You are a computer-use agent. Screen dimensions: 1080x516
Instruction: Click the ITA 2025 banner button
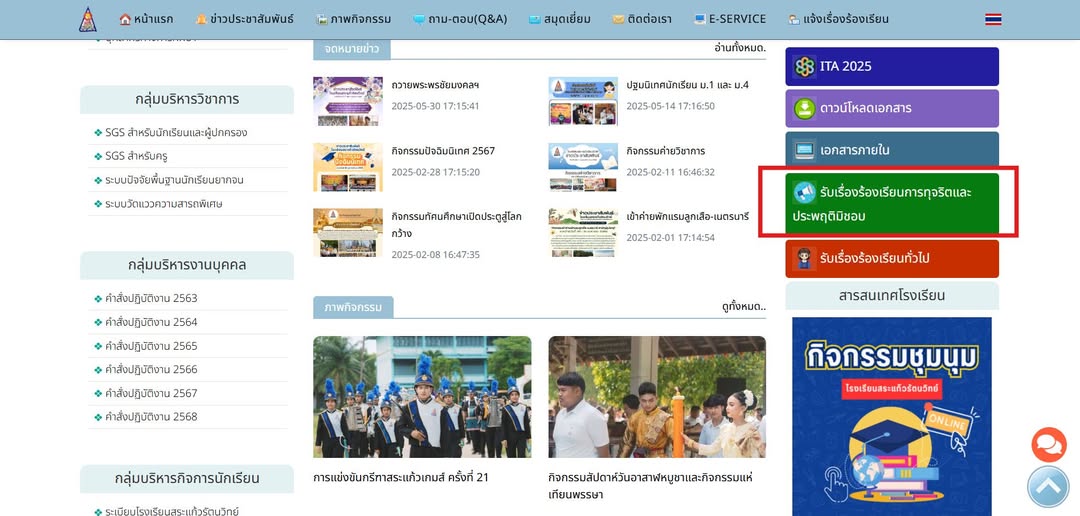tap(892, 66)
